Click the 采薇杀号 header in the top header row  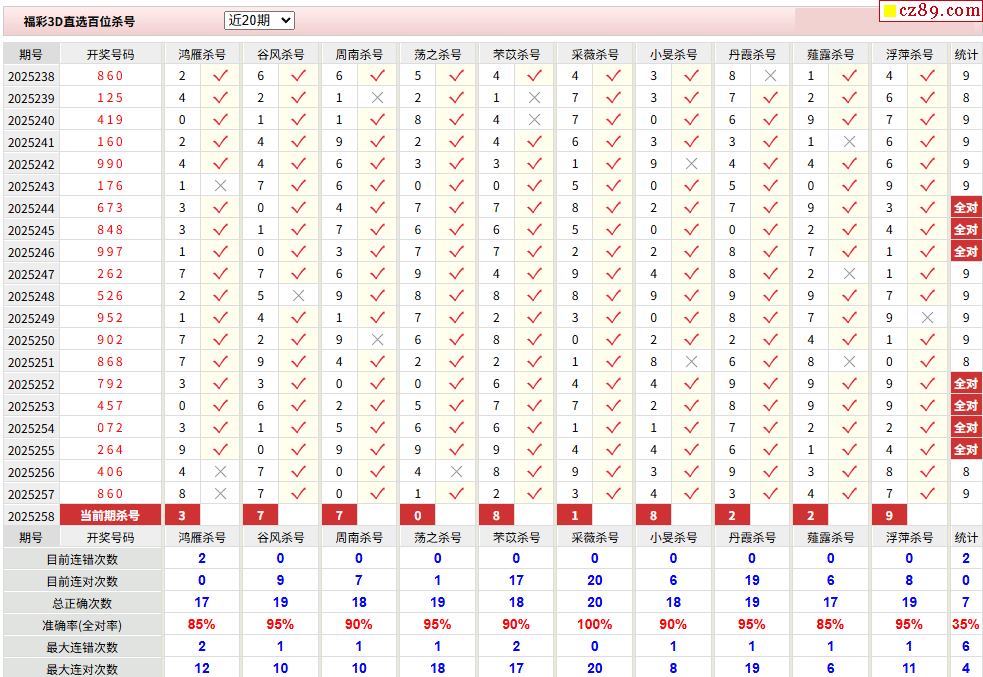coord(595,55)
